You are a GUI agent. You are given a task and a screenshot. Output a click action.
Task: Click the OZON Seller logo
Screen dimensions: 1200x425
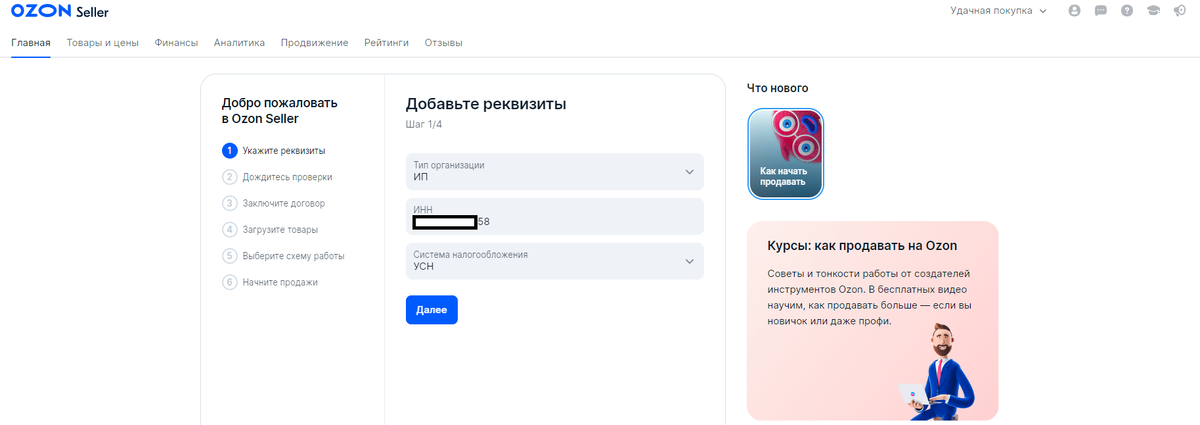(60, 12)
